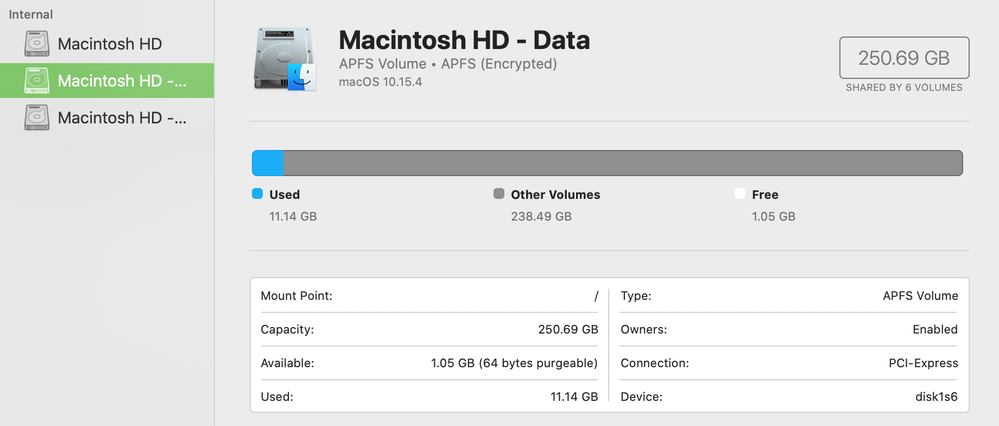Click the Mount Point row in info table
This screenshot has height=426, width=999.
pos(429,296)
